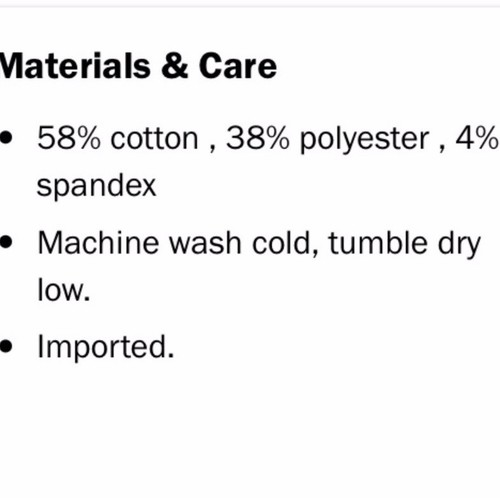Screen dimensions: 500x498
Task: Click the word Care in the heading
Action: [x=238, y=66]
